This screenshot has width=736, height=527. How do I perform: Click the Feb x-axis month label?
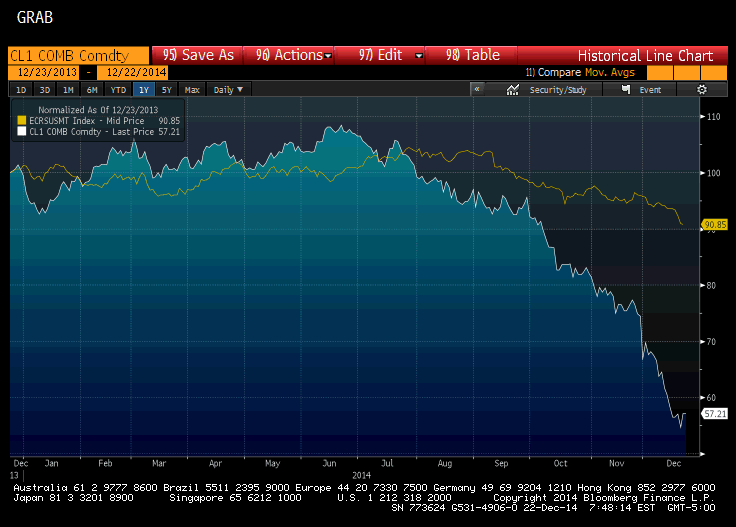tap(105, 463)
